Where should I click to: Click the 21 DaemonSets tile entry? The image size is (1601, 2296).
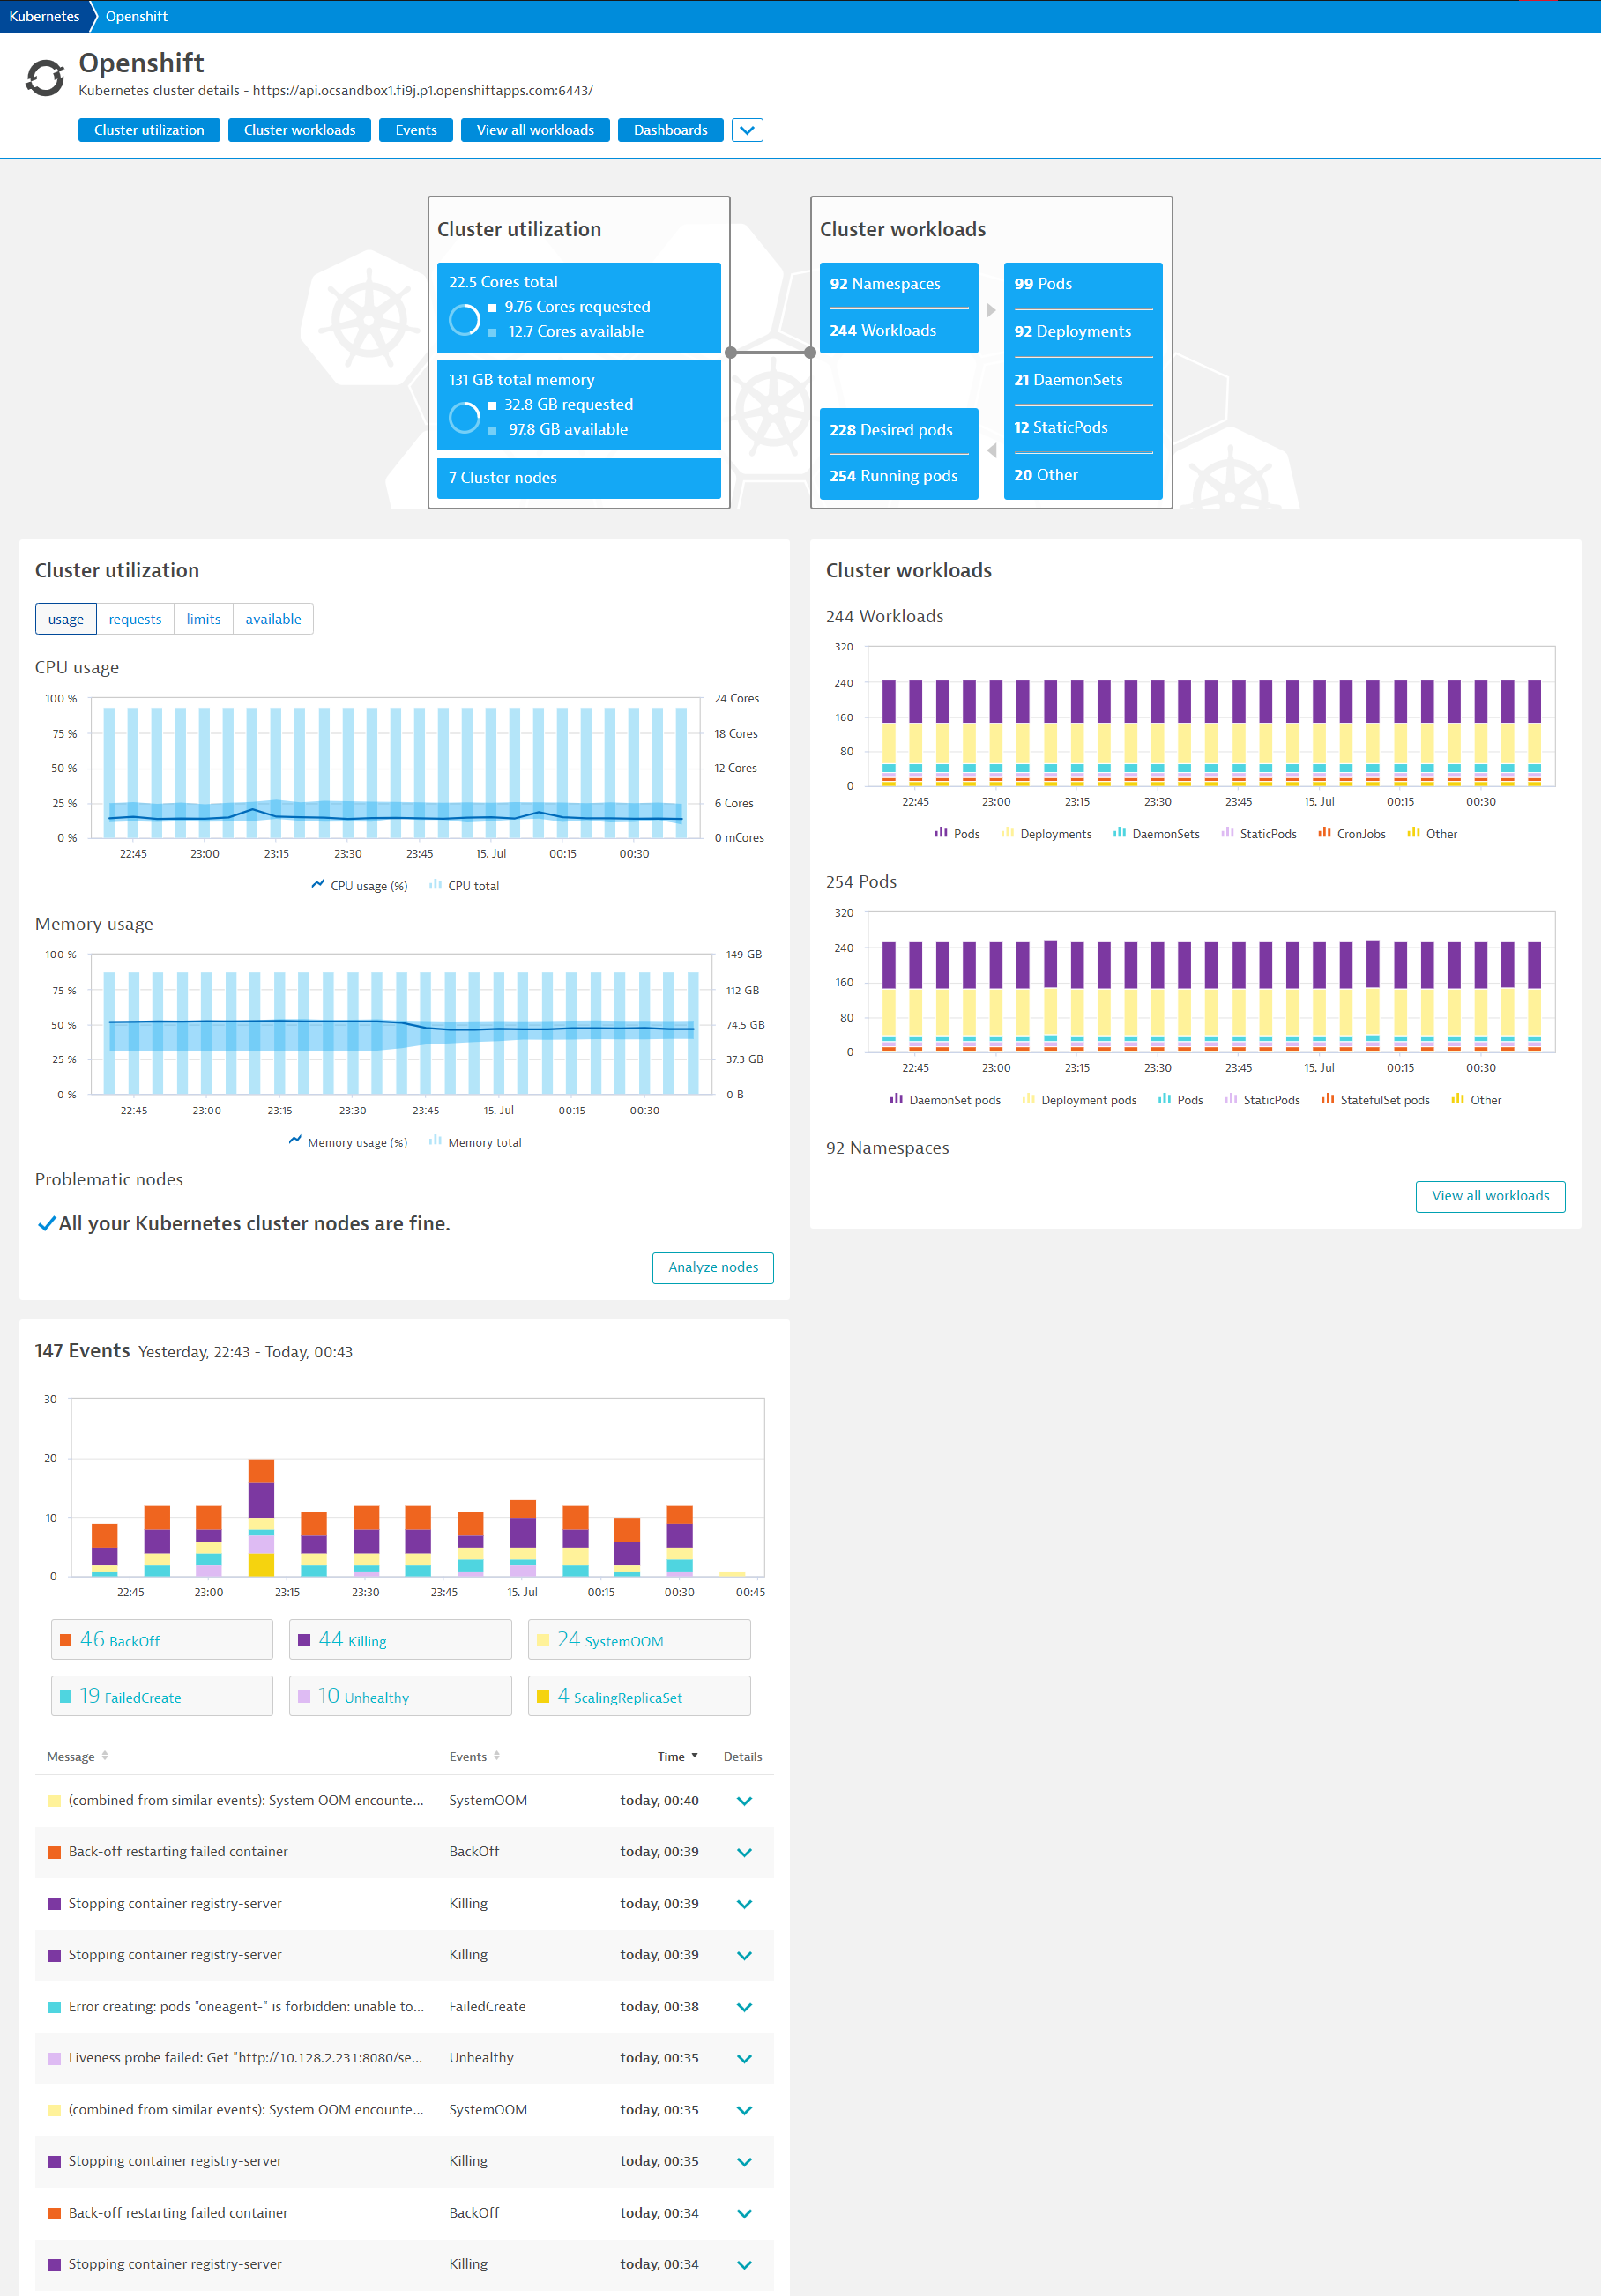pos(1068,380)
